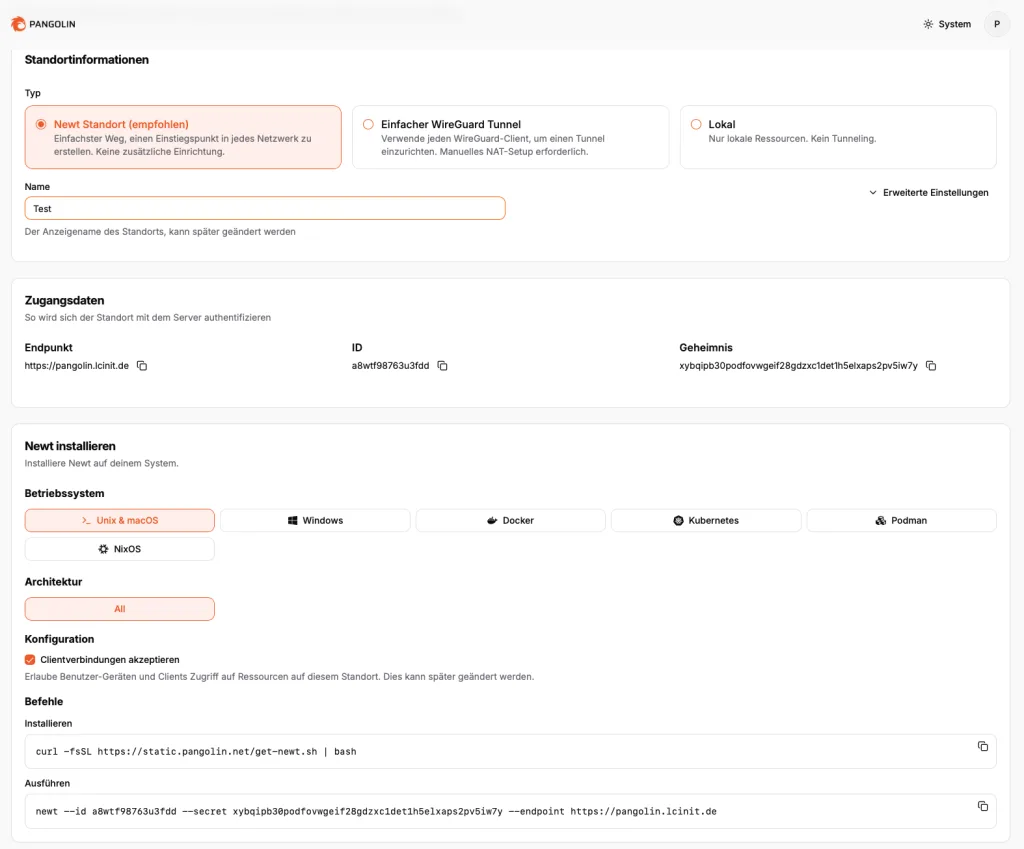
Task: Click the All architecture button
Action: [x=119, y=609]
